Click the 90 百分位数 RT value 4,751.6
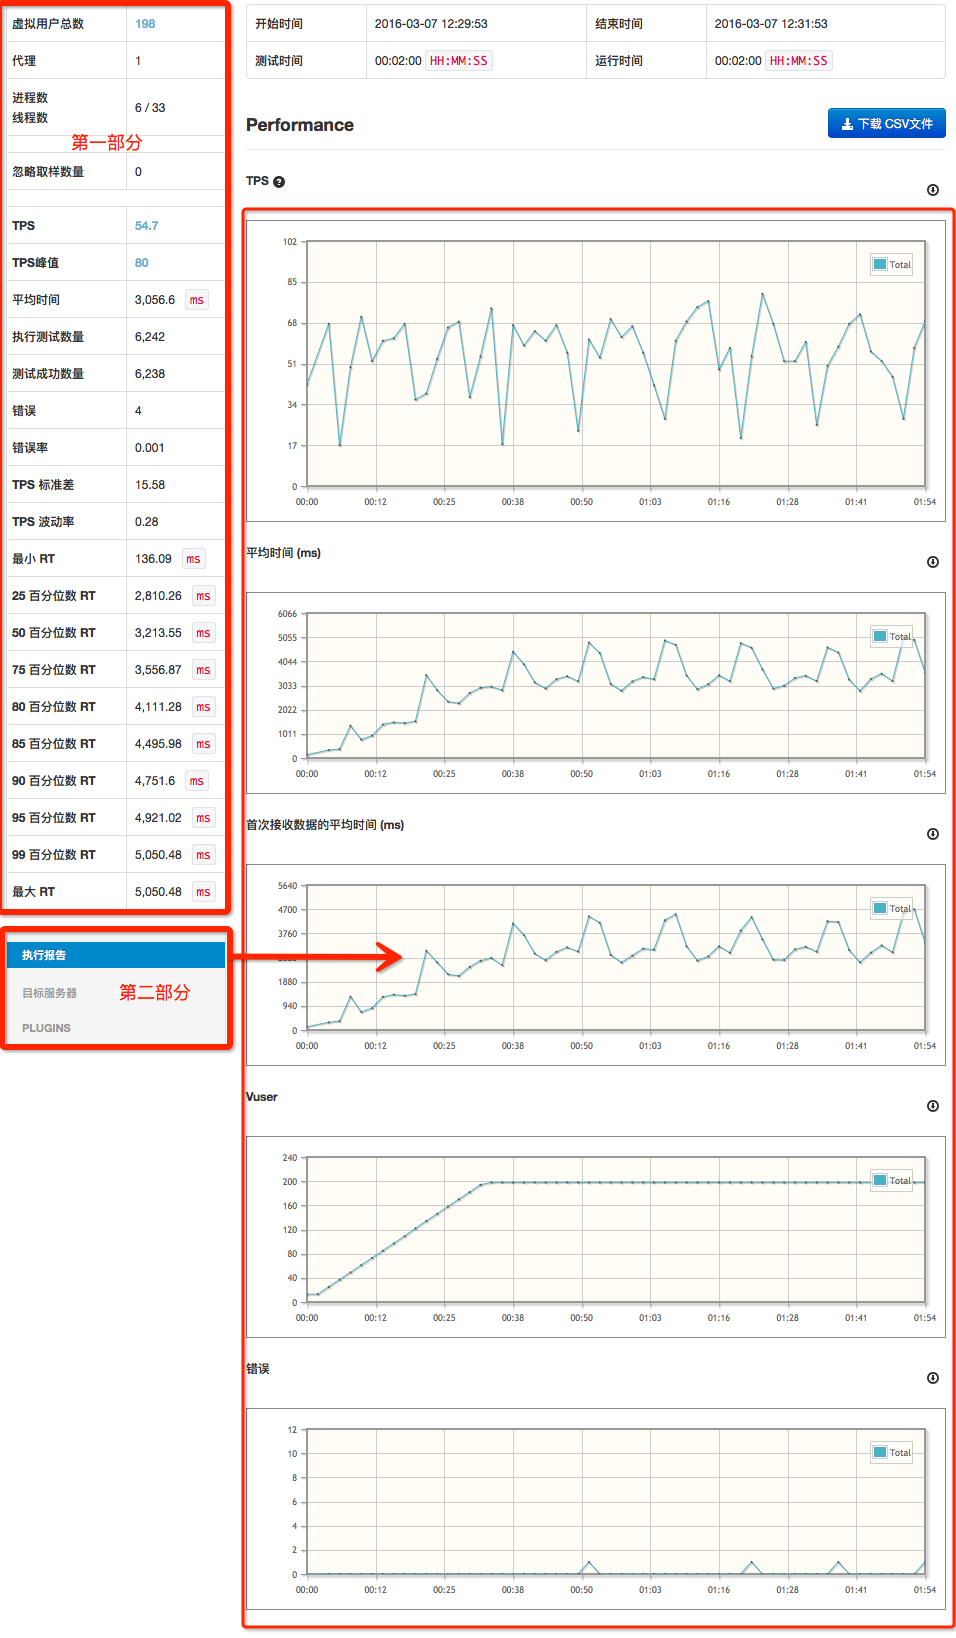The image size is (956, 1638). click(x=155, y=781)
